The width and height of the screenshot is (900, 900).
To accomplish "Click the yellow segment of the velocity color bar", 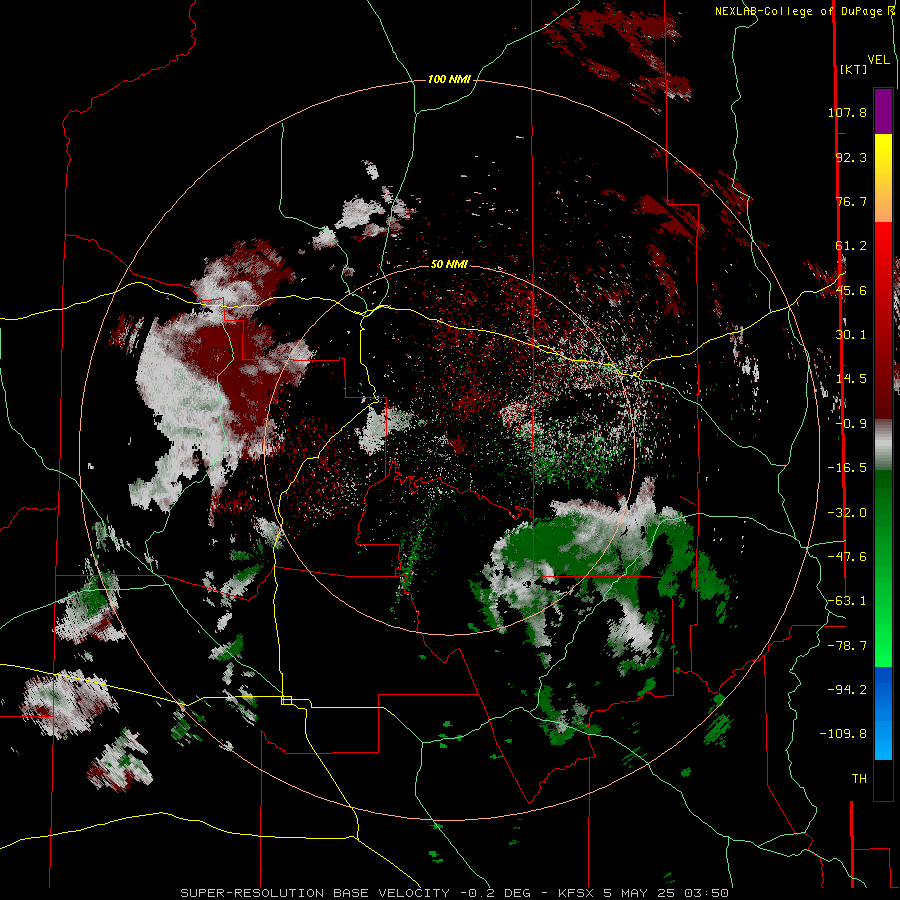I will 883,155.
